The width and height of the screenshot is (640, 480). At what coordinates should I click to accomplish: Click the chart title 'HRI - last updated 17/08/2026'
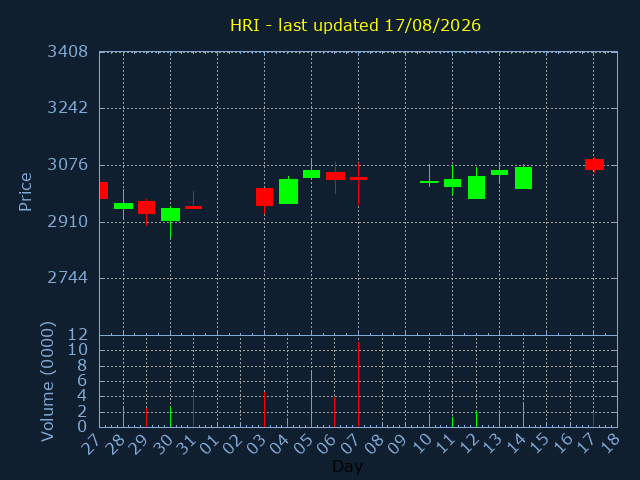[x=355, y=25]
